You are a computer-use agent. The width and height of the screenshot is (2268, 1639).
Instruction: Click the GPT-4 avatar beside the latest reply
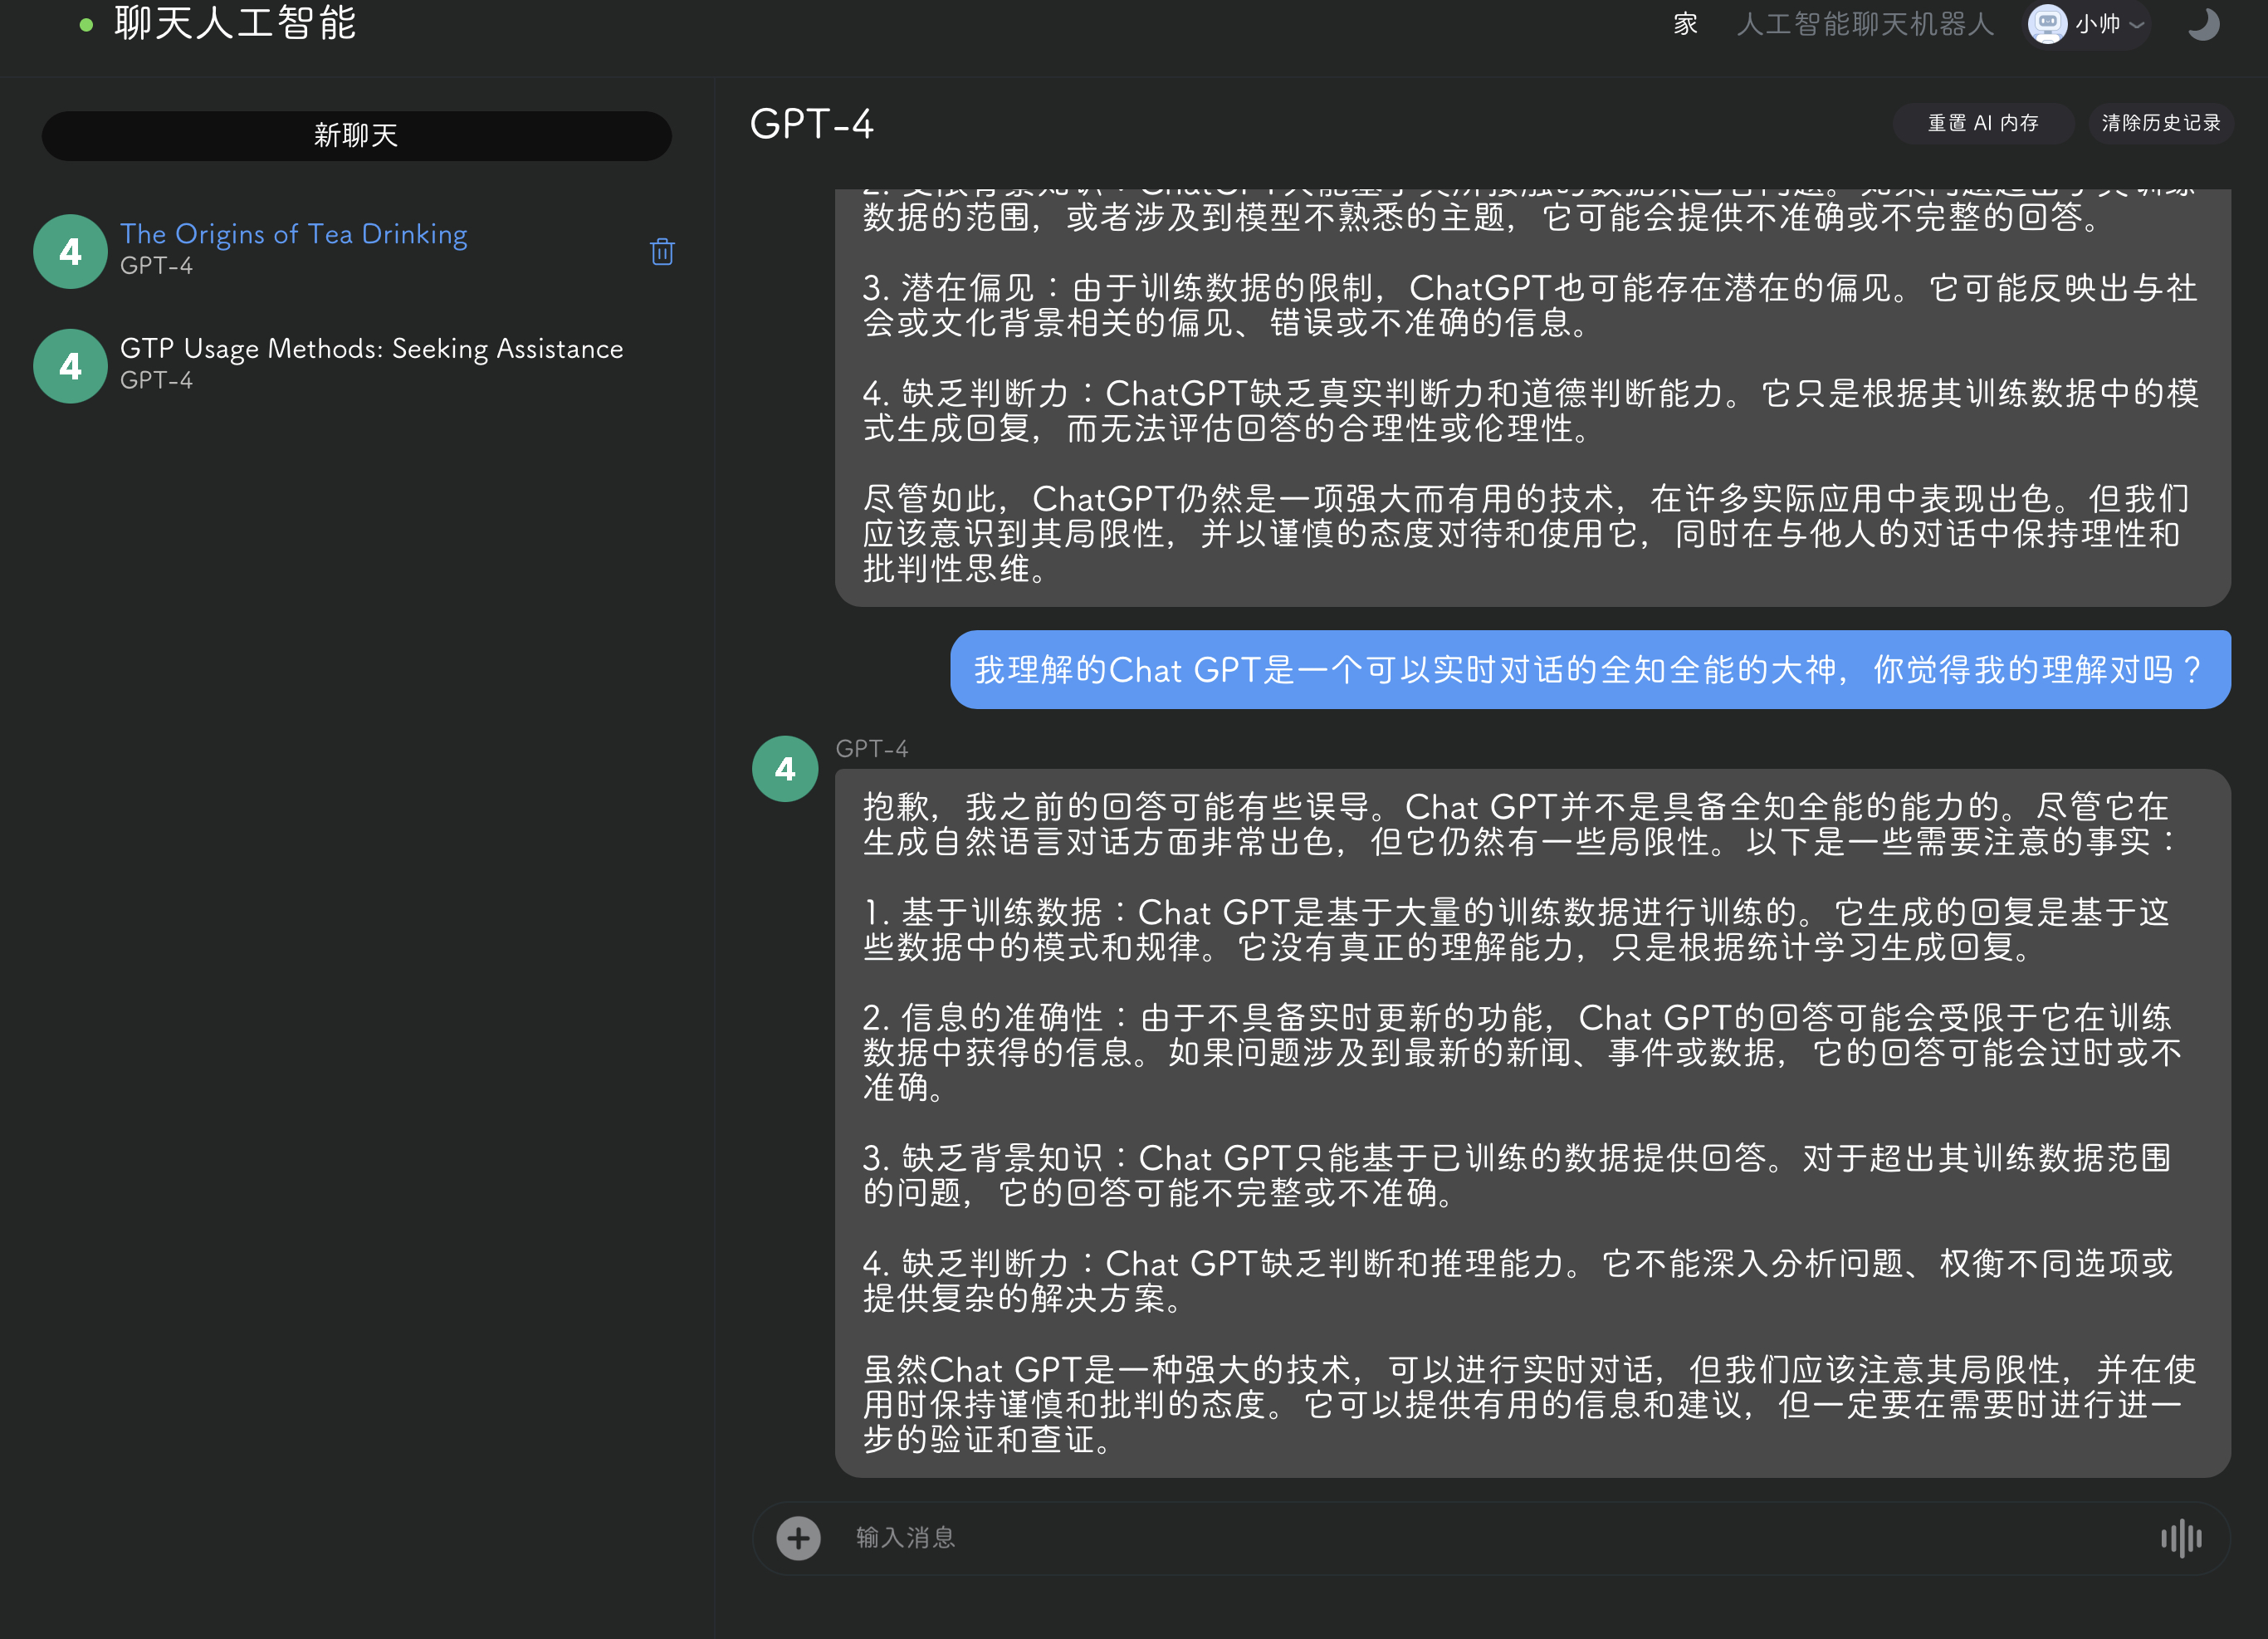coord(785,769)
